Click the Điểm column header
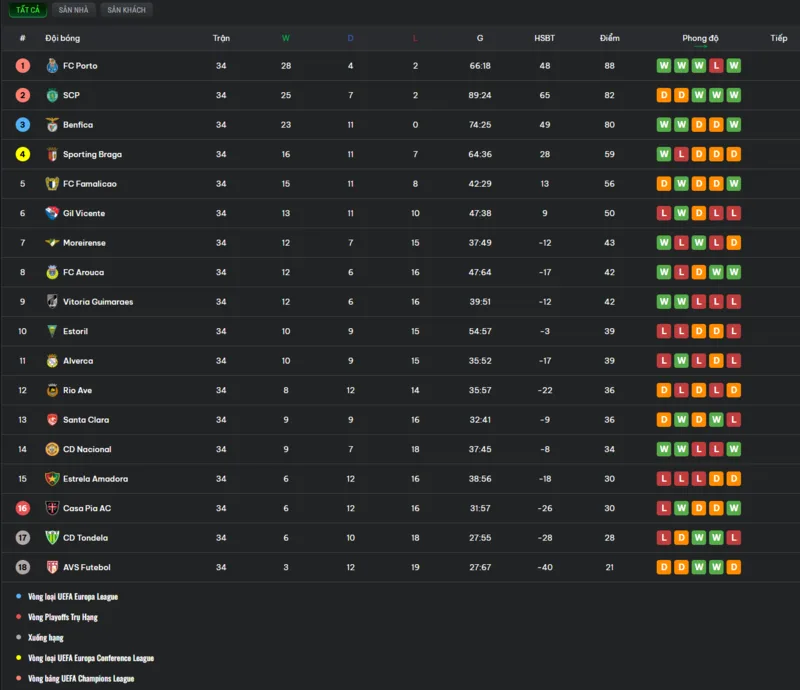 tap(610, 38)
